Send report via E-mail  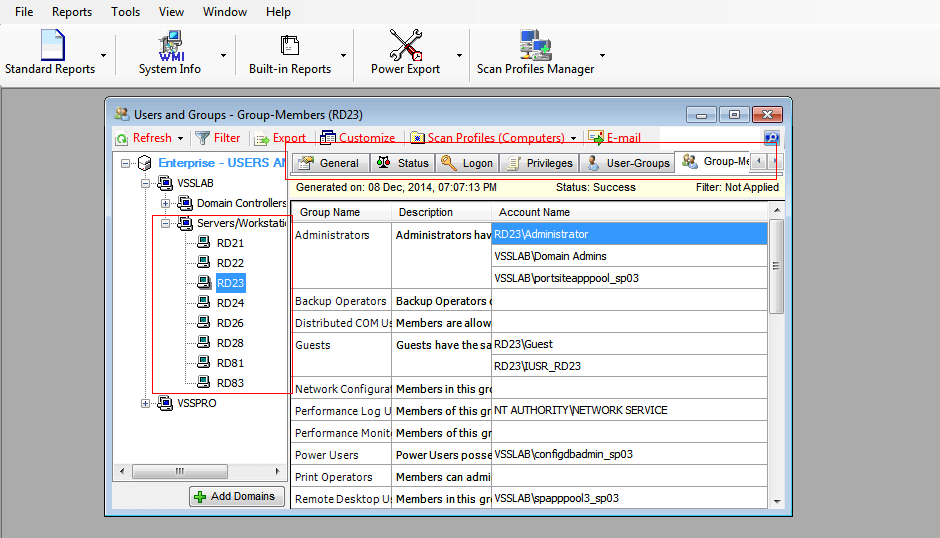614,138
